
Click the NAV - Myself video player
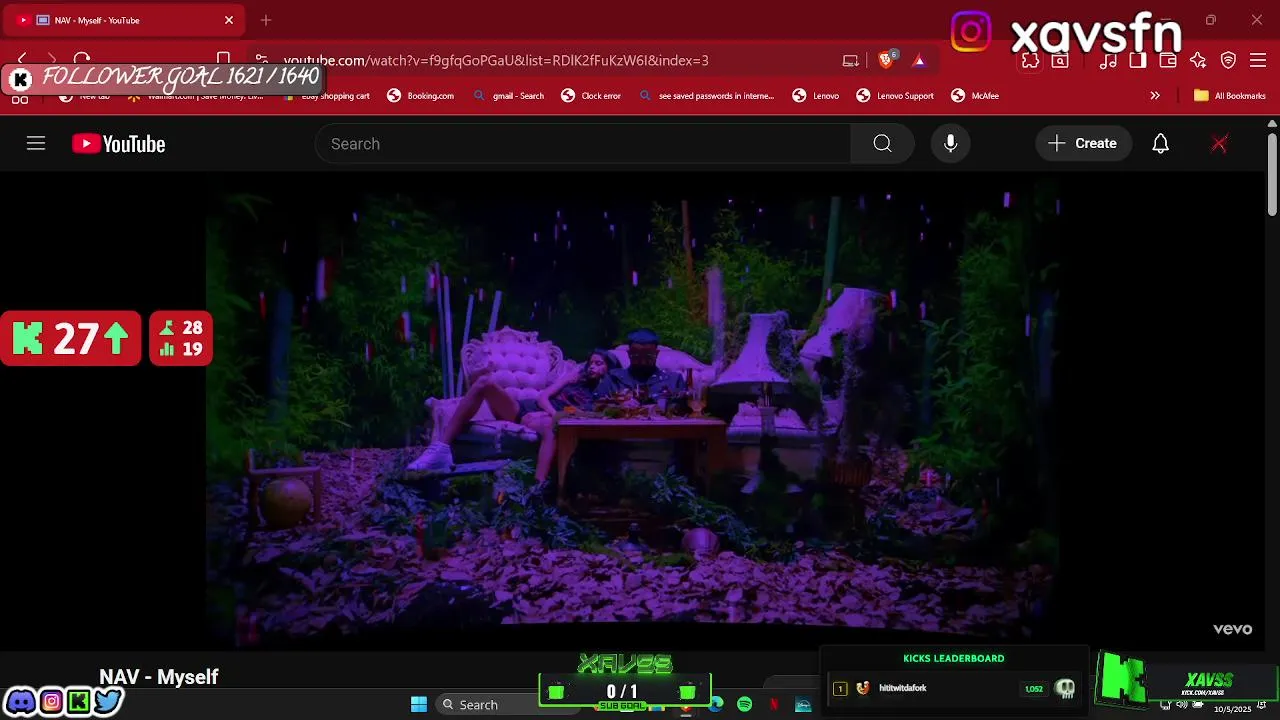tap(632, 412)
